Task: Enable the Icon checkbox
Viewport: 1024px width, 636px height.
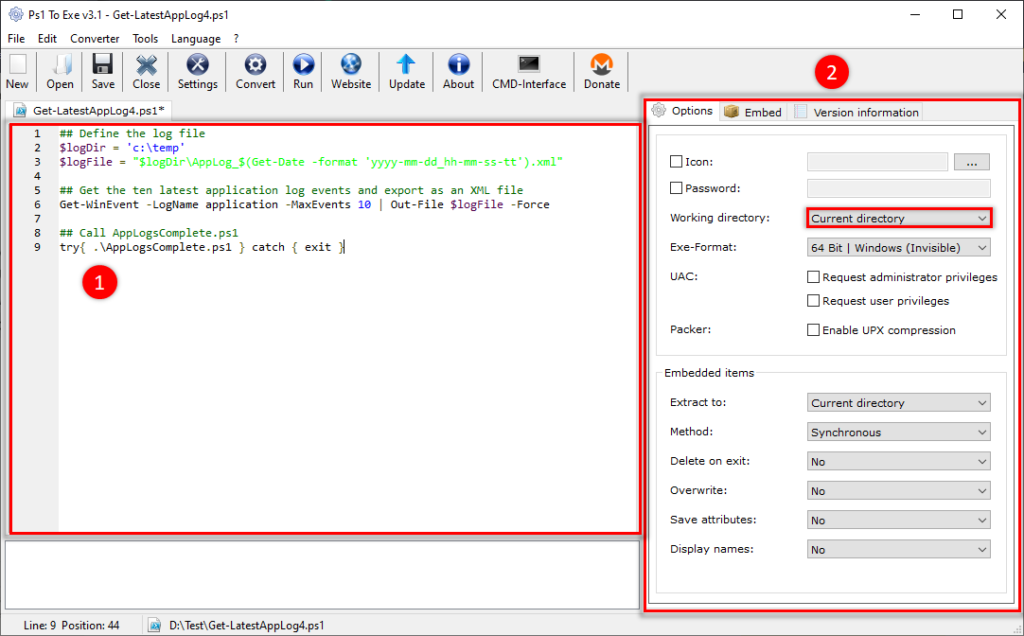Action: (x=676, y=161)
